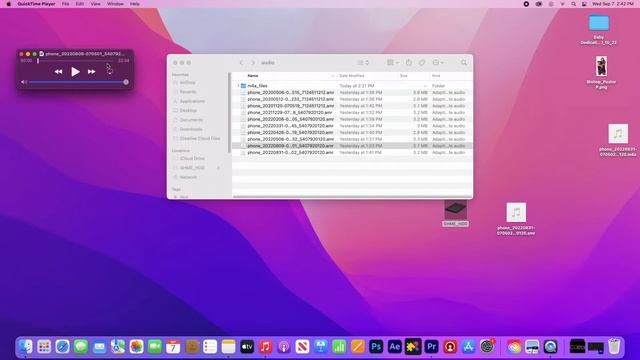This screenshot has width=640, height=360.
Task: Open Desktop in the Finder sidebar
Action: click(188, 111)
